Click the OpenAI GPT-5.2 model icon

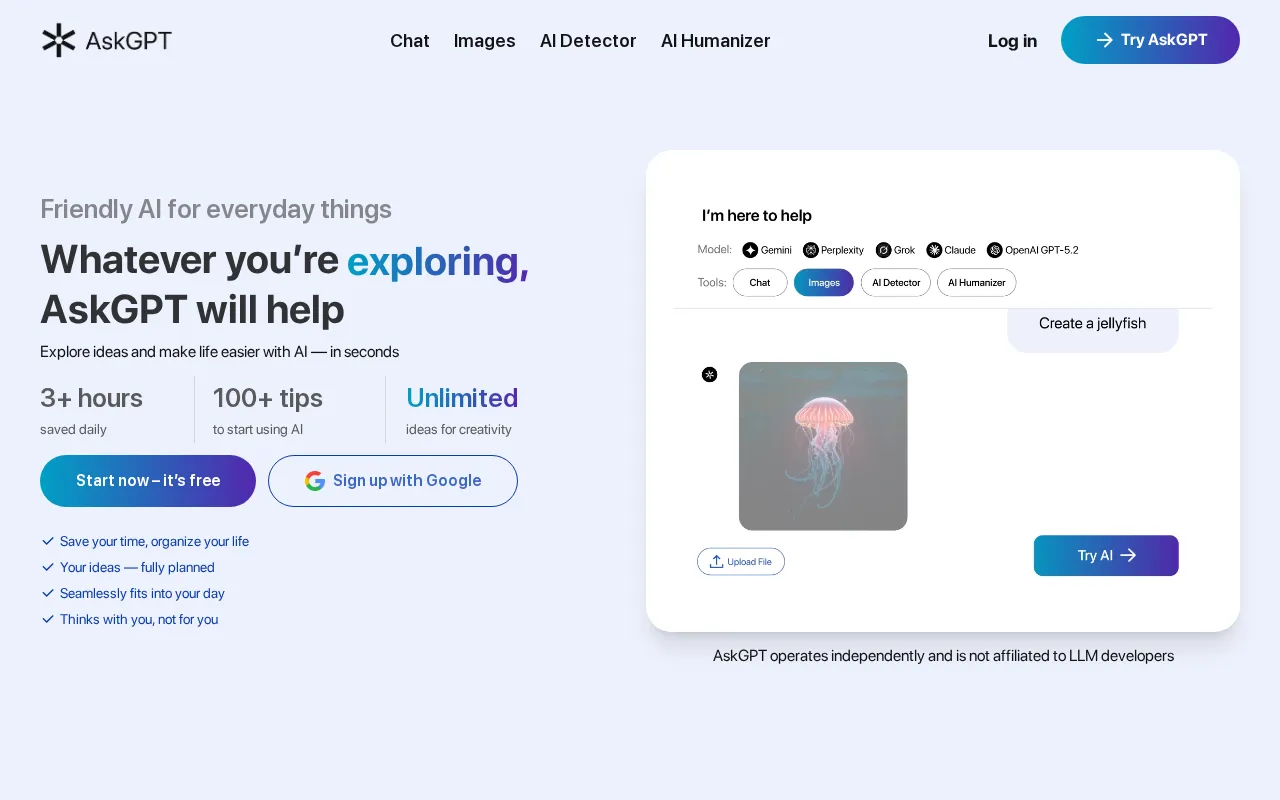click(x=995, y=250)
